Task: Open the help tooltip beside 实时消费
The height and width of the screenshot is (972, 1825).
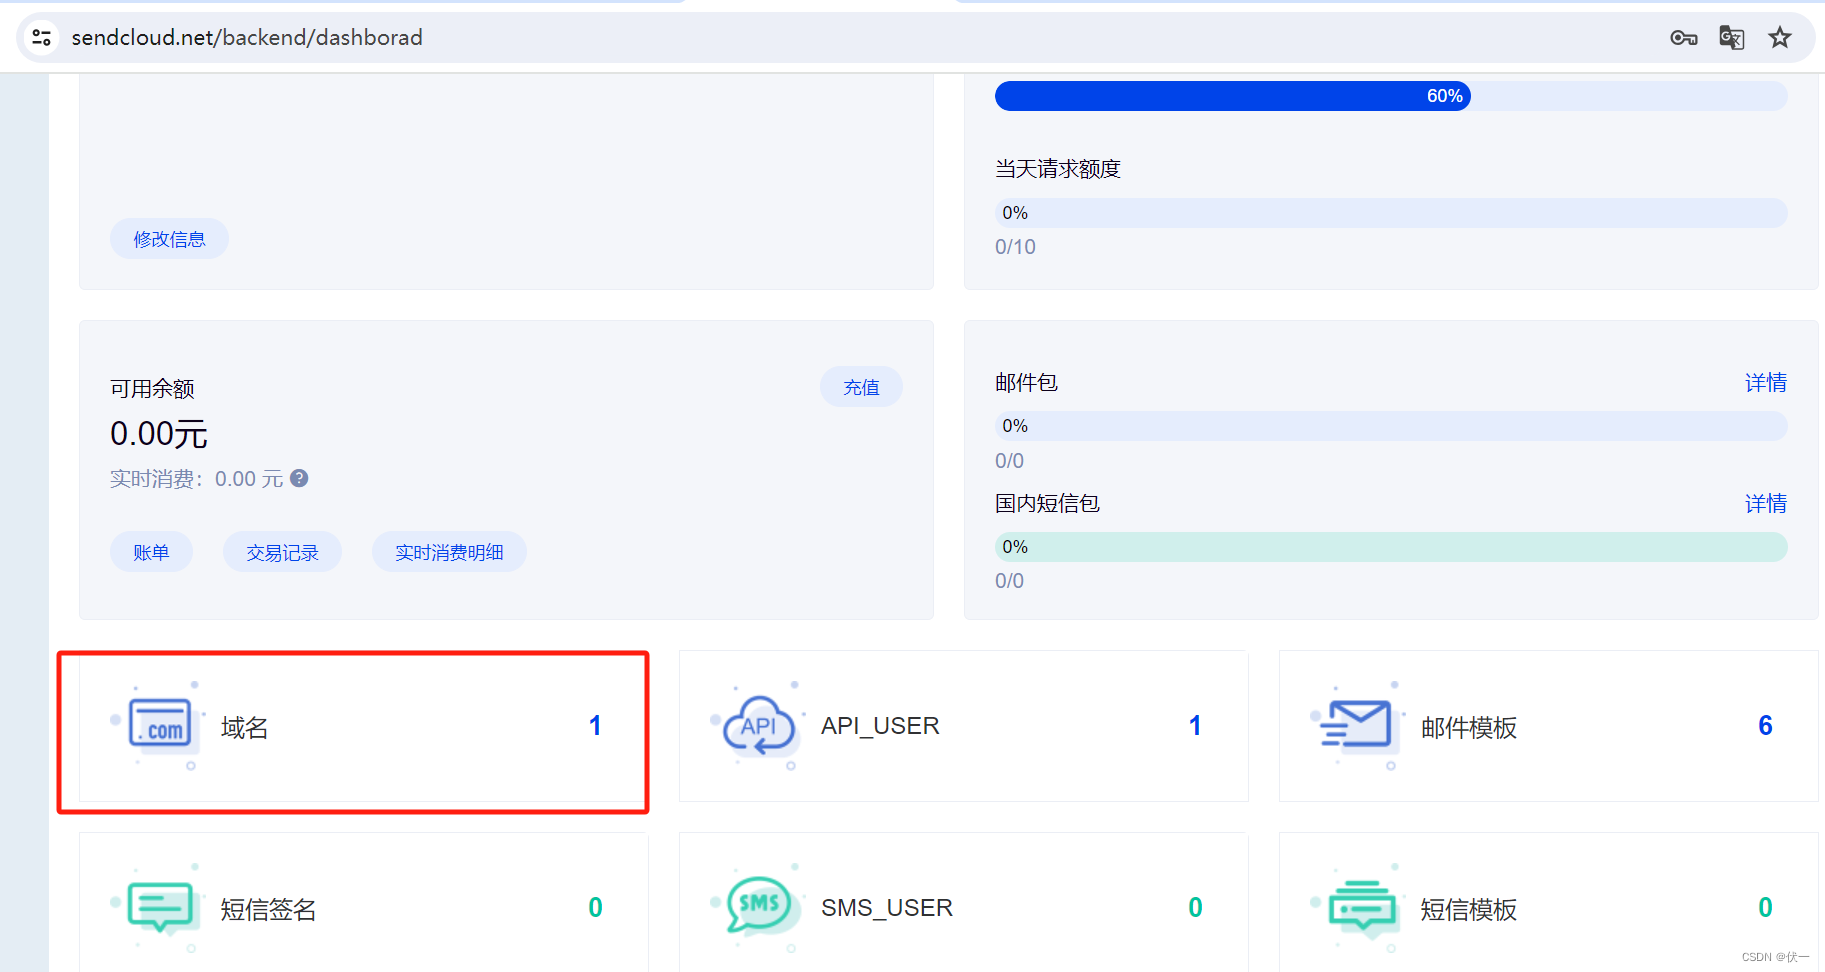Action: coord(298,478)
